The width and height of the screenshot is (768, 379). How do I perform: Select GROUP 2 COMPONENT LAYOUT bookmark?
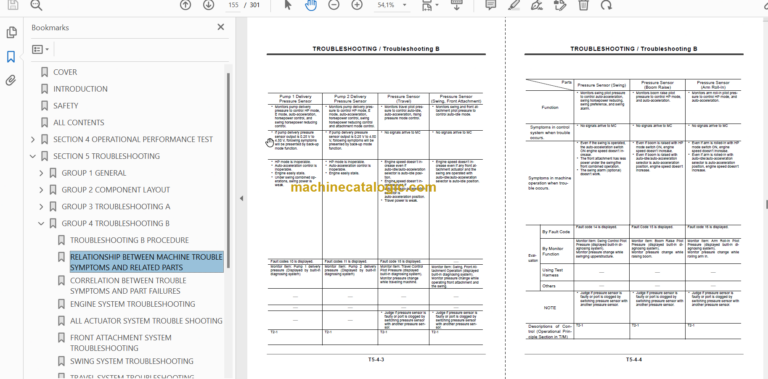[x=116, y=190]
